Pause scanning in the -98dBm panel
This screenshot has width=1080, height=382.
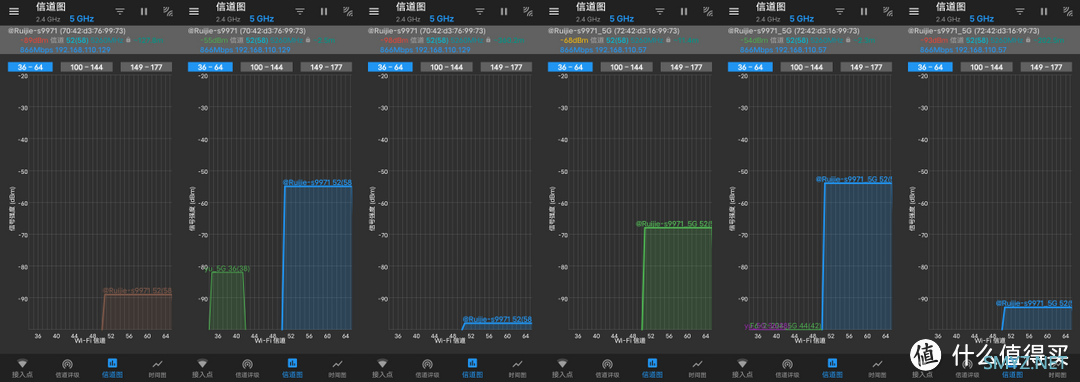[x=504, y=12]
